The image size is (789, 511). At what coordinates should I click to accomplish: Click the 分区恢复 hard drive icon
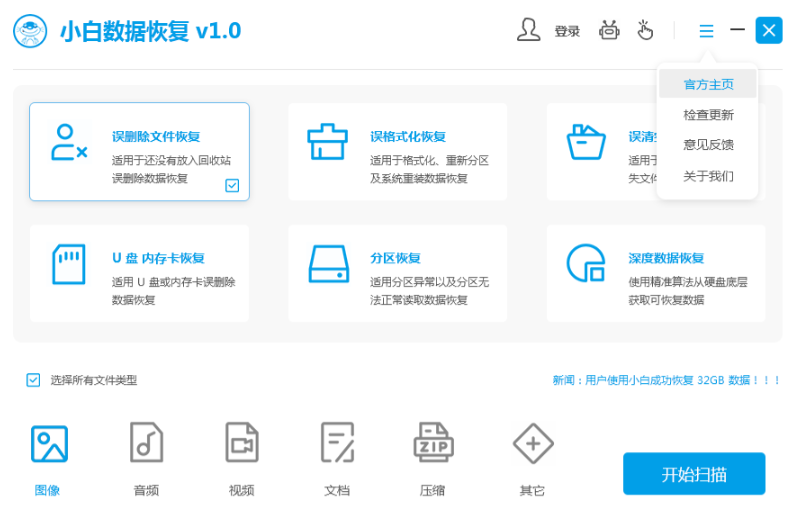point(329,264)
